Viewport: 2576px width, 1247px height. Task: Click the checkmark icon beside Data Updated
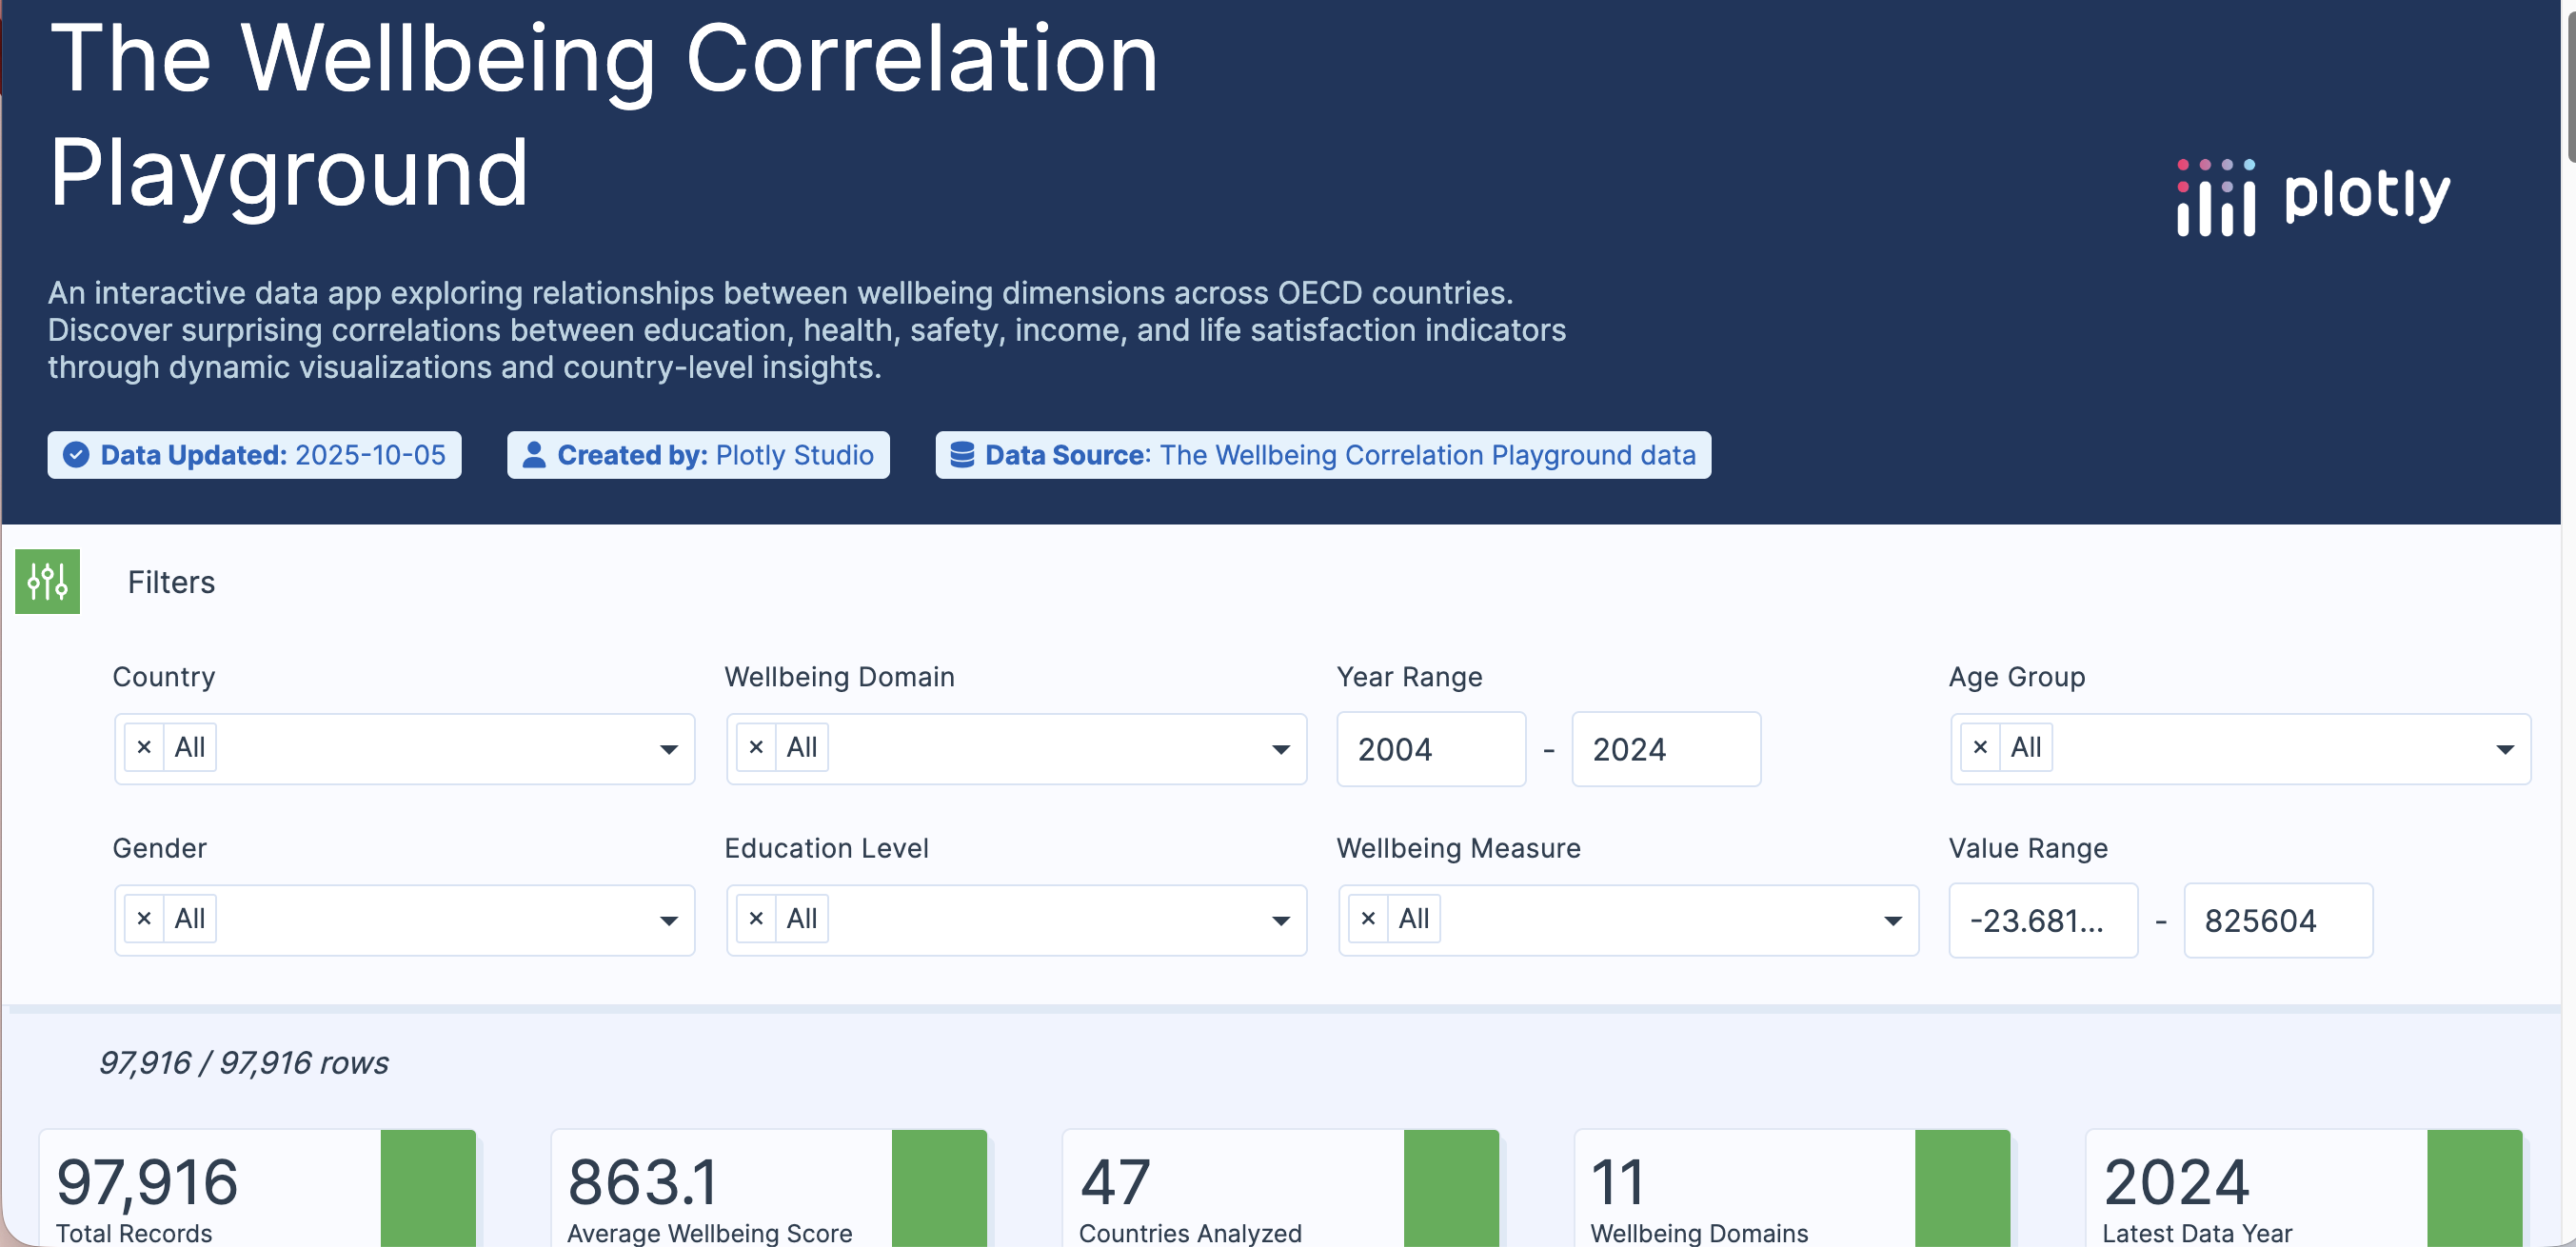(76, 455)
